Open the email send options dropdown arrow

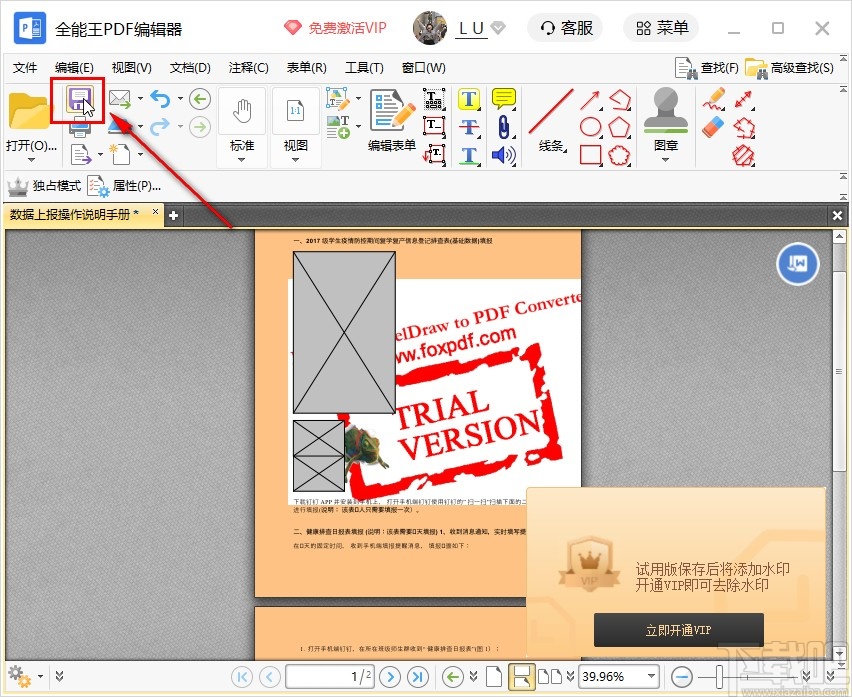coord(140,98)
